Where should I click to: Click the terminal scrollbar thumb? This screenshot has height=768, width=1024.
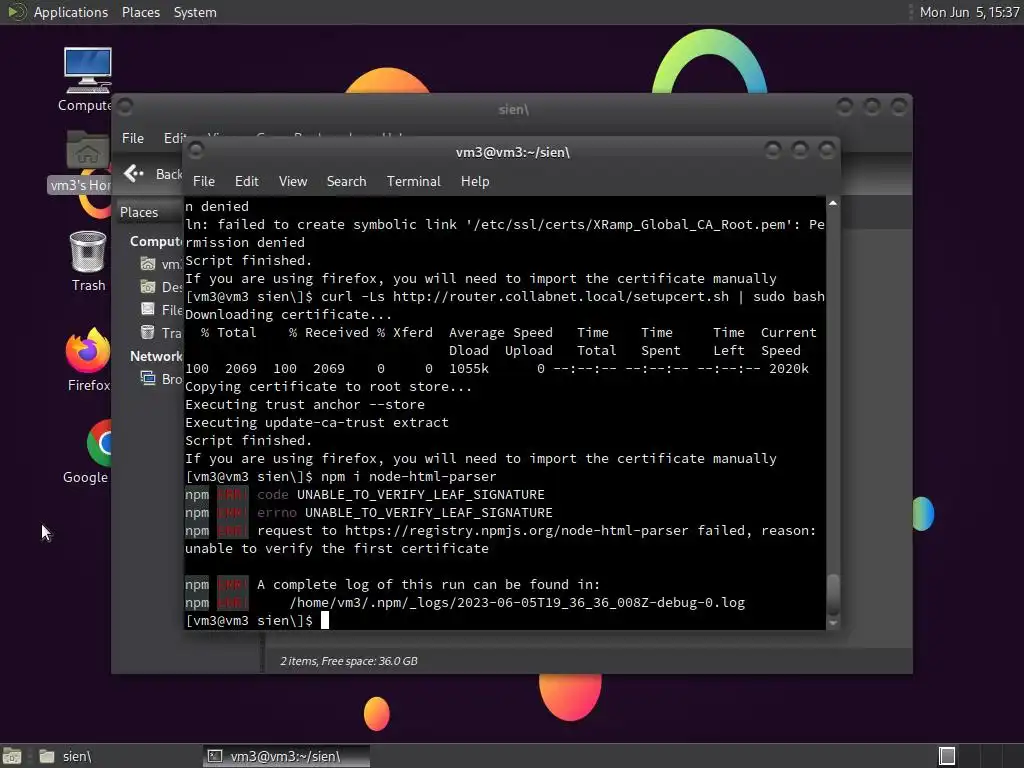[833, 594]
